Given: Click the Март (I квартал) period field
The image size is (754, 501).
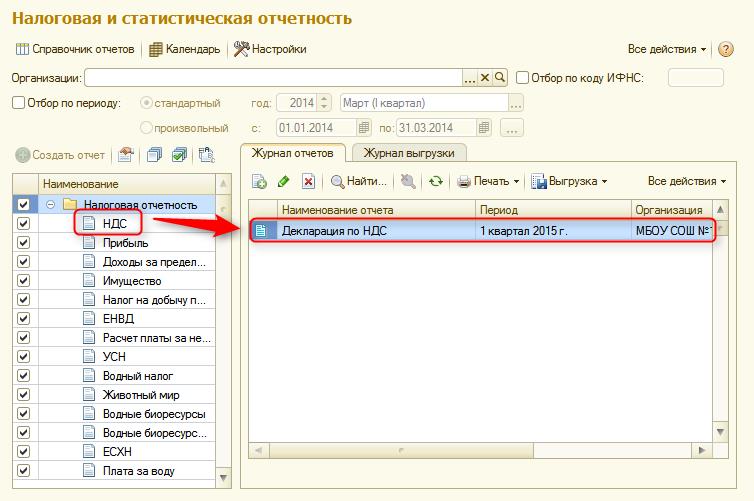Looking at the screenshot, I should pos(424,103).
